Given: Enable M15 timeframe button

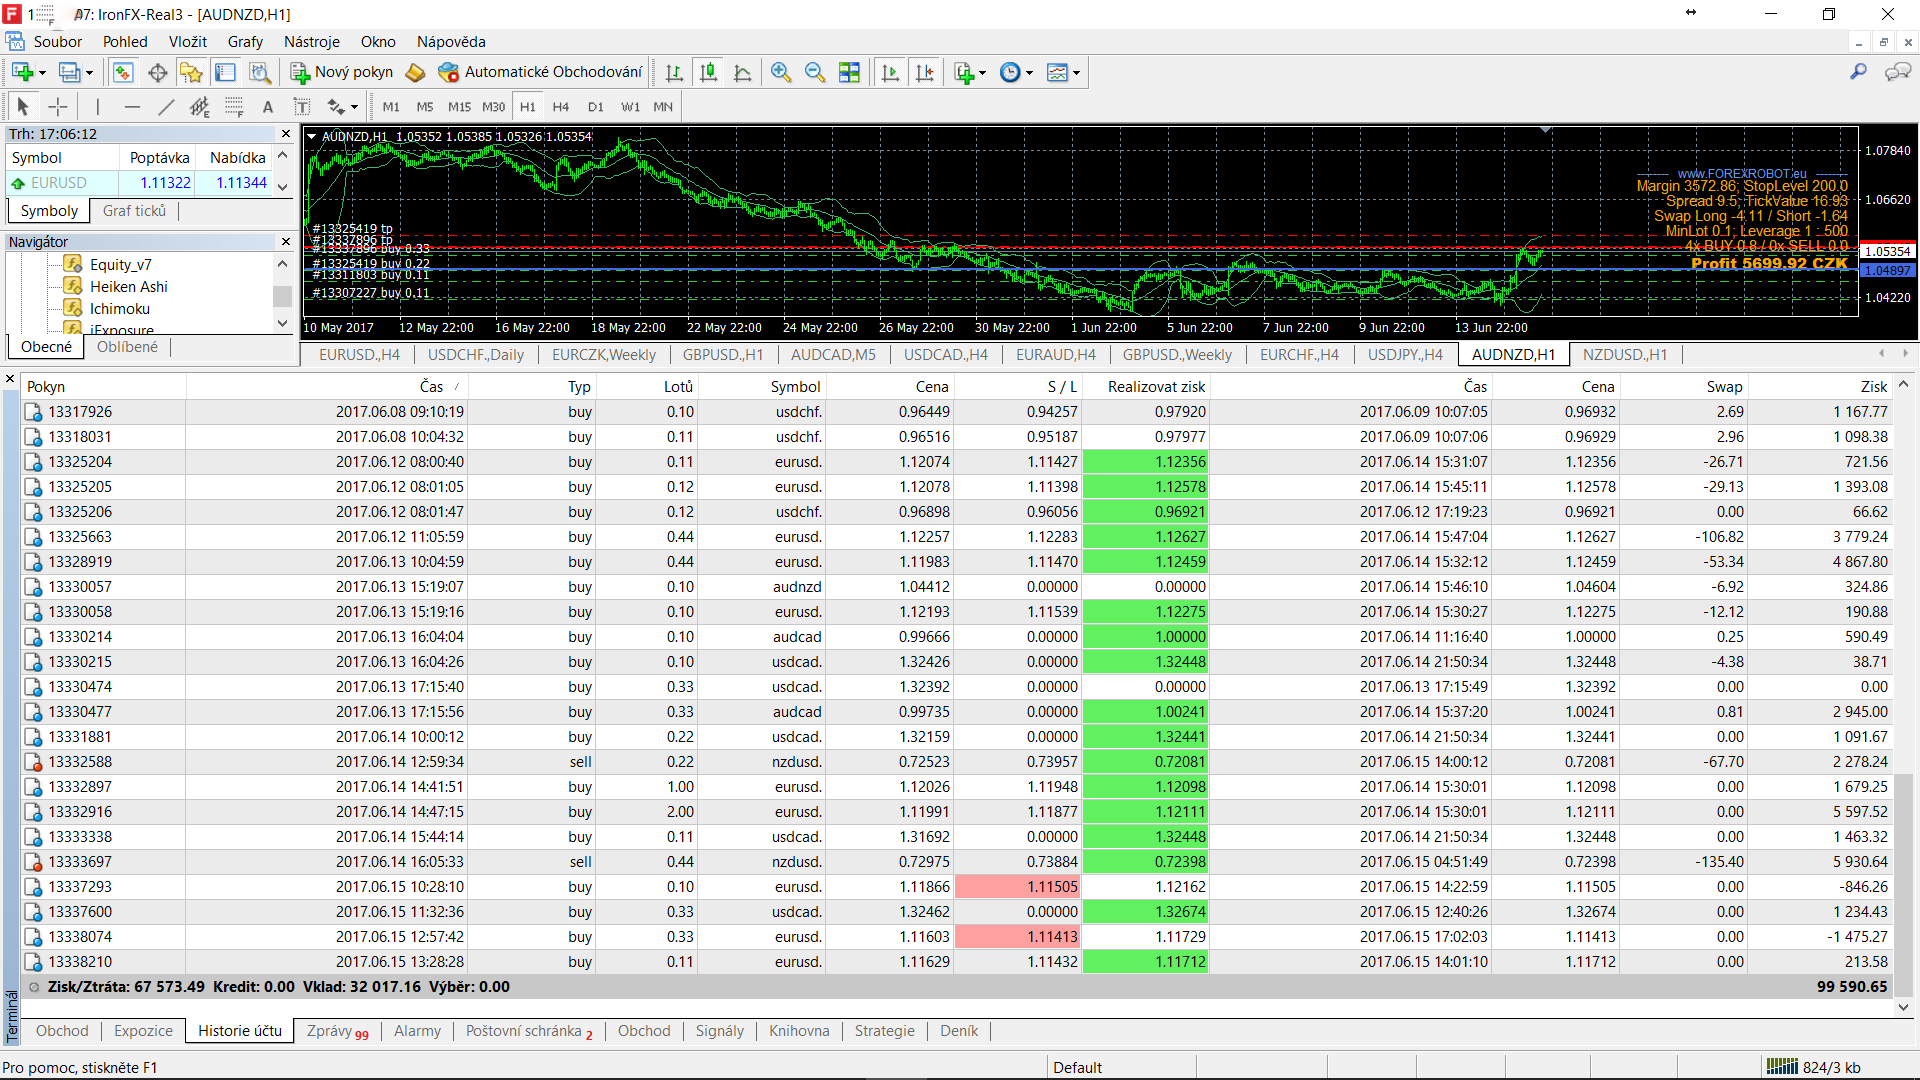Looking at the screenshot, I should (459, 107).
